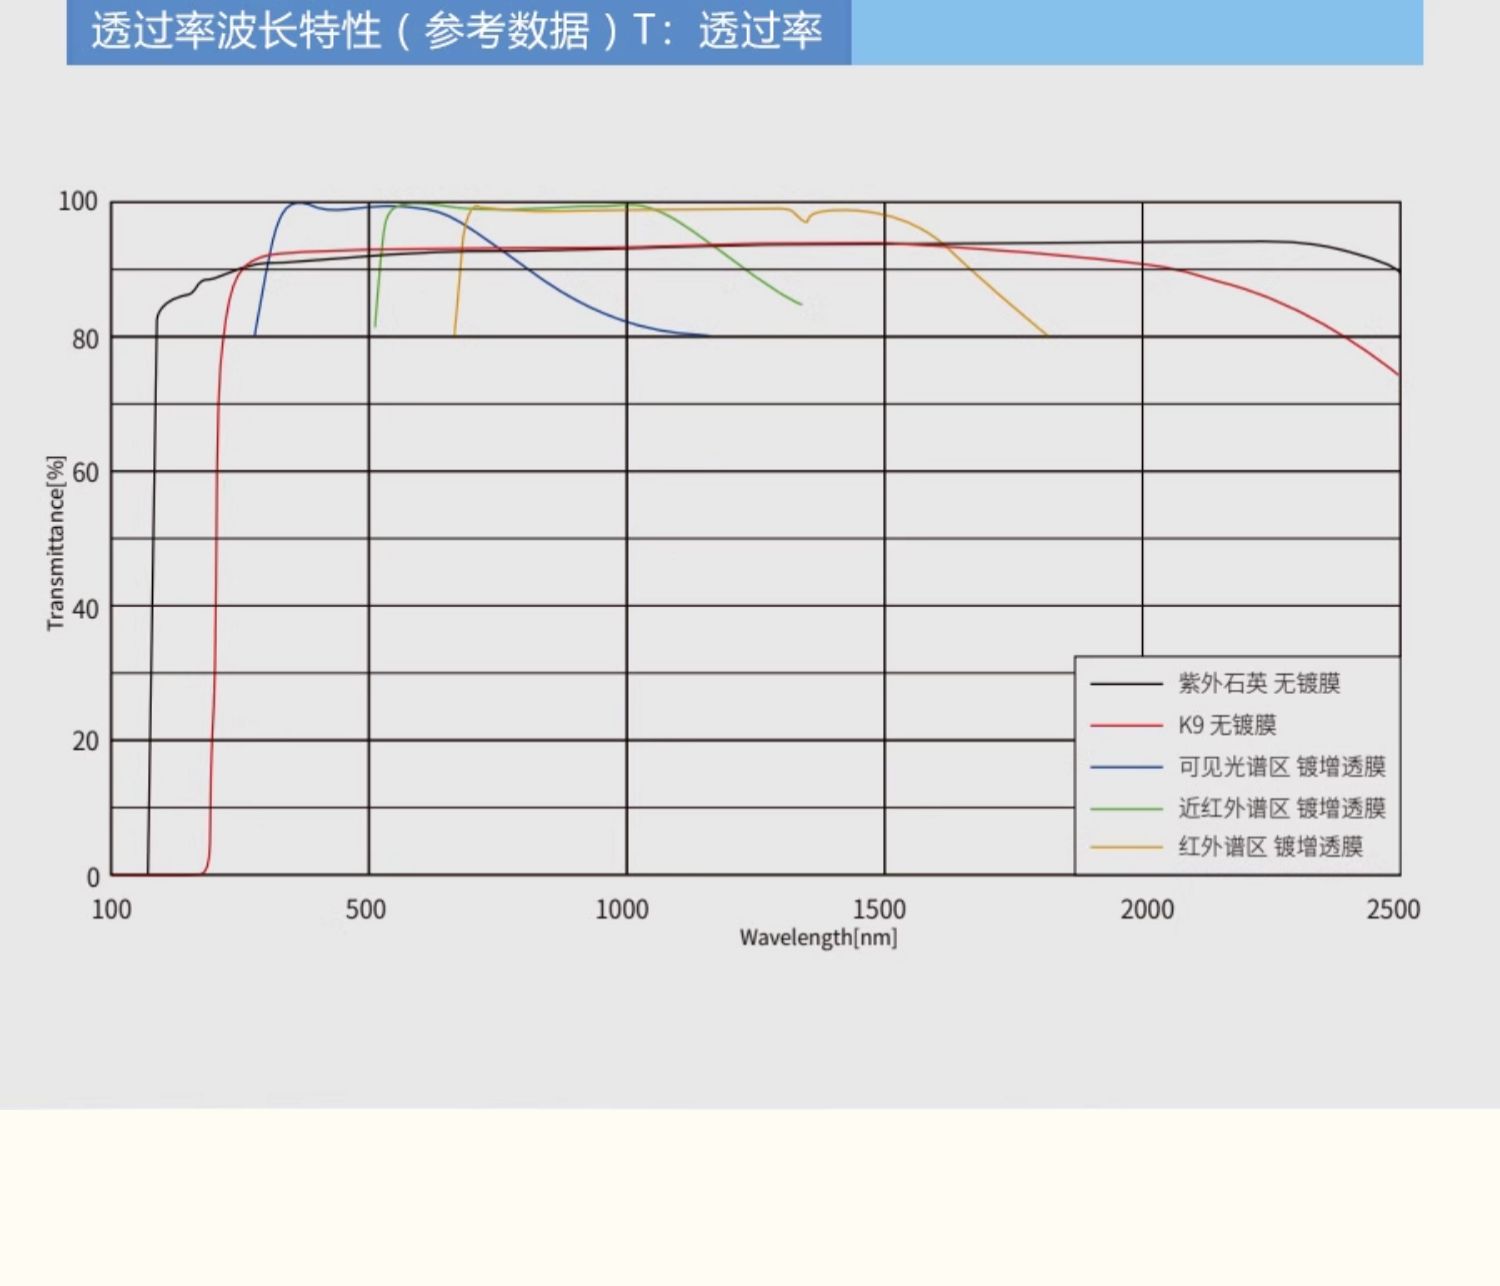Viewport: 1500px width, 1286px height.
Task: Click the 1000 tick on wavelength axis
Action: click(x=622, y=909)
